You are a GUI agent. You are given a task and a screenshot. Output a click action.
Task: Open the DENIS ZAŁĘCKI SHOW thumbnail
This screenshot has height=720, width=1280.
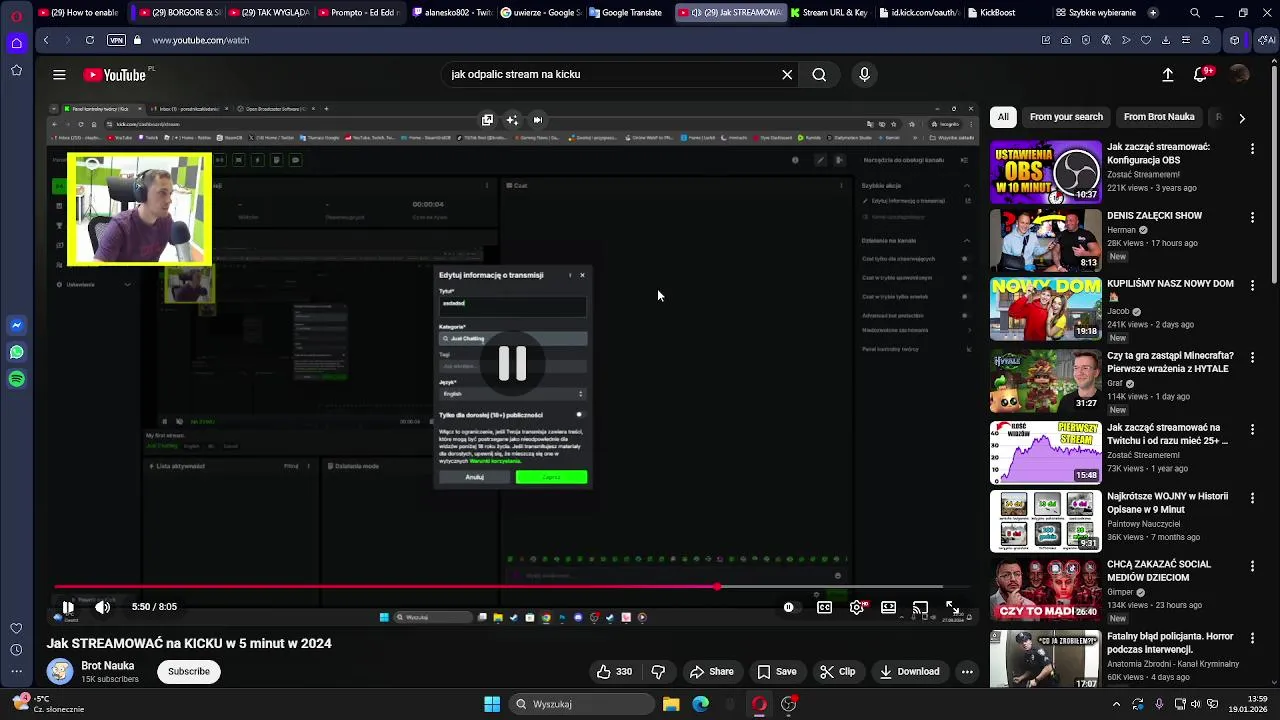pyautogui.click(x=1045, y=241)
